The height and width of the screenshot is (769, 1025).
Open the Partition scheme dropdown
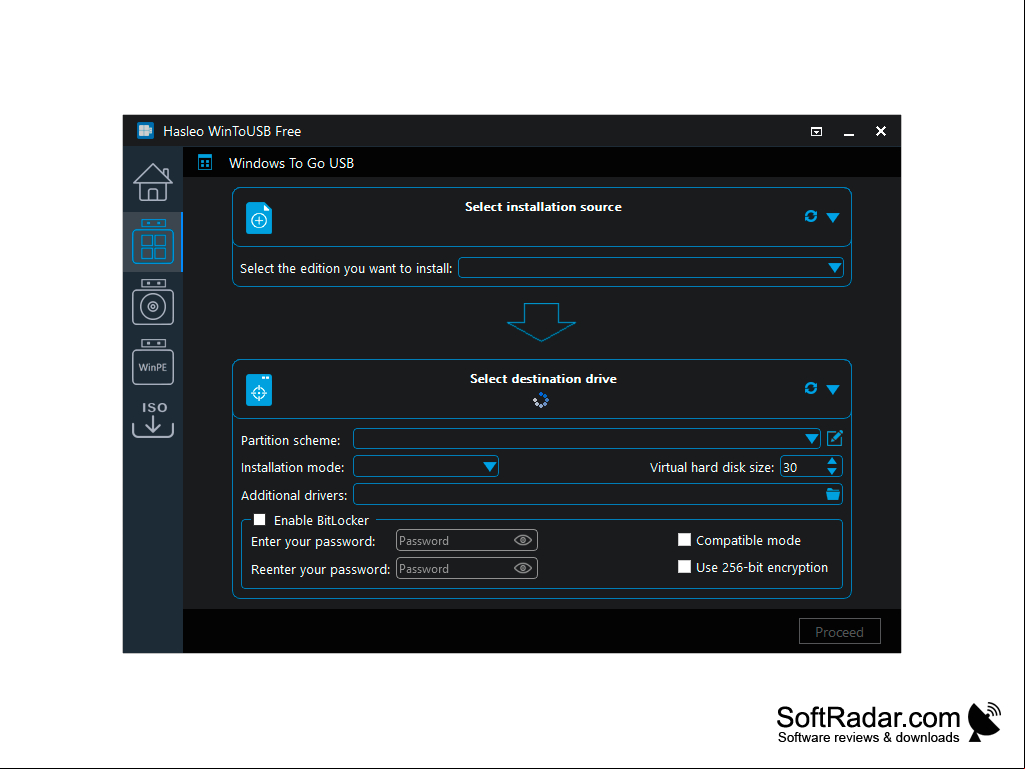click(x=586, y=439)
